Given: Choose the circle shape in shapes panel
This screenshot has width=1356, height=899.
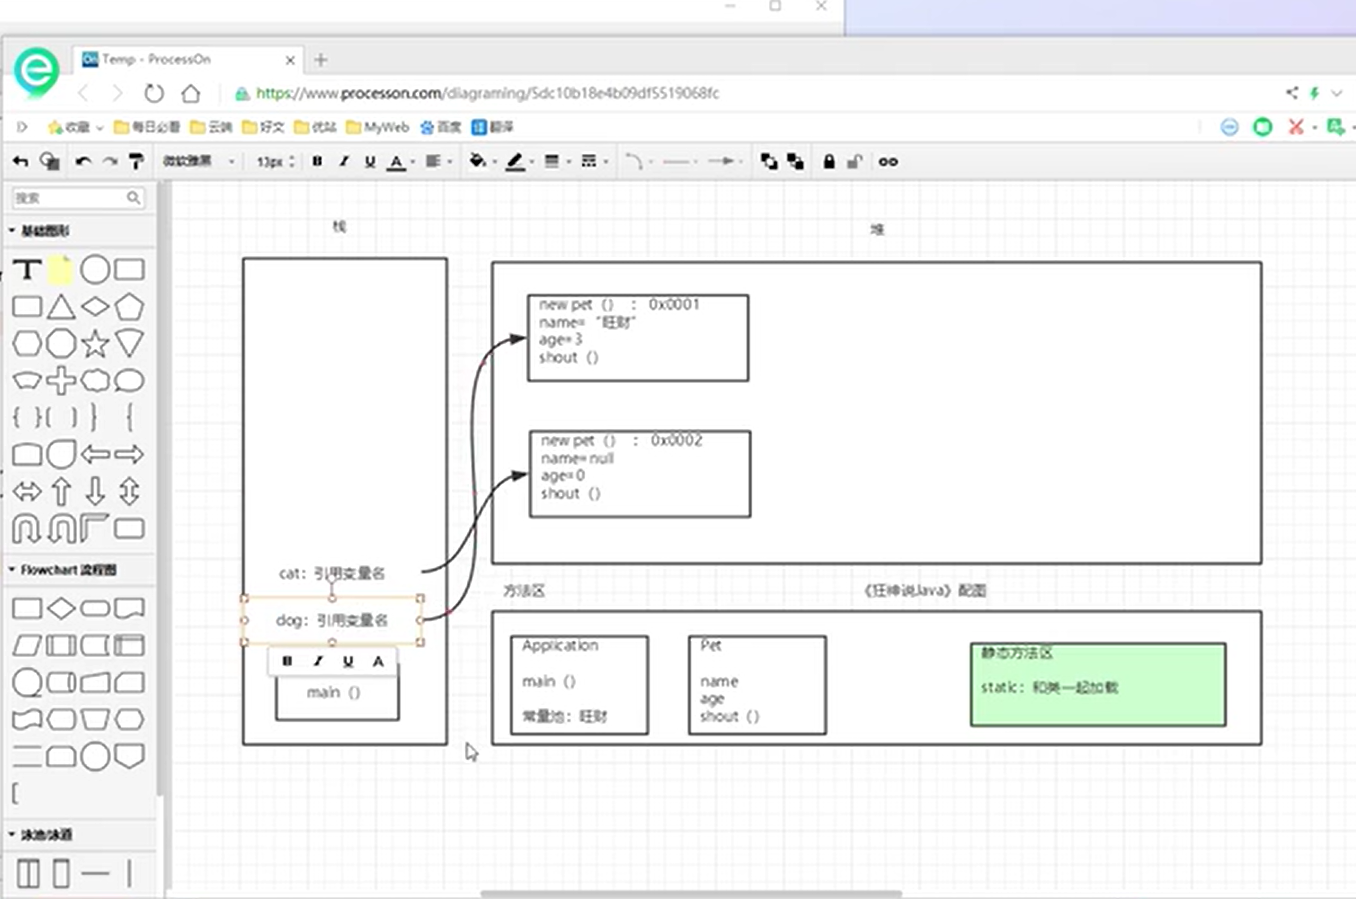Looking at the screenshot, I should click(95, 269).
